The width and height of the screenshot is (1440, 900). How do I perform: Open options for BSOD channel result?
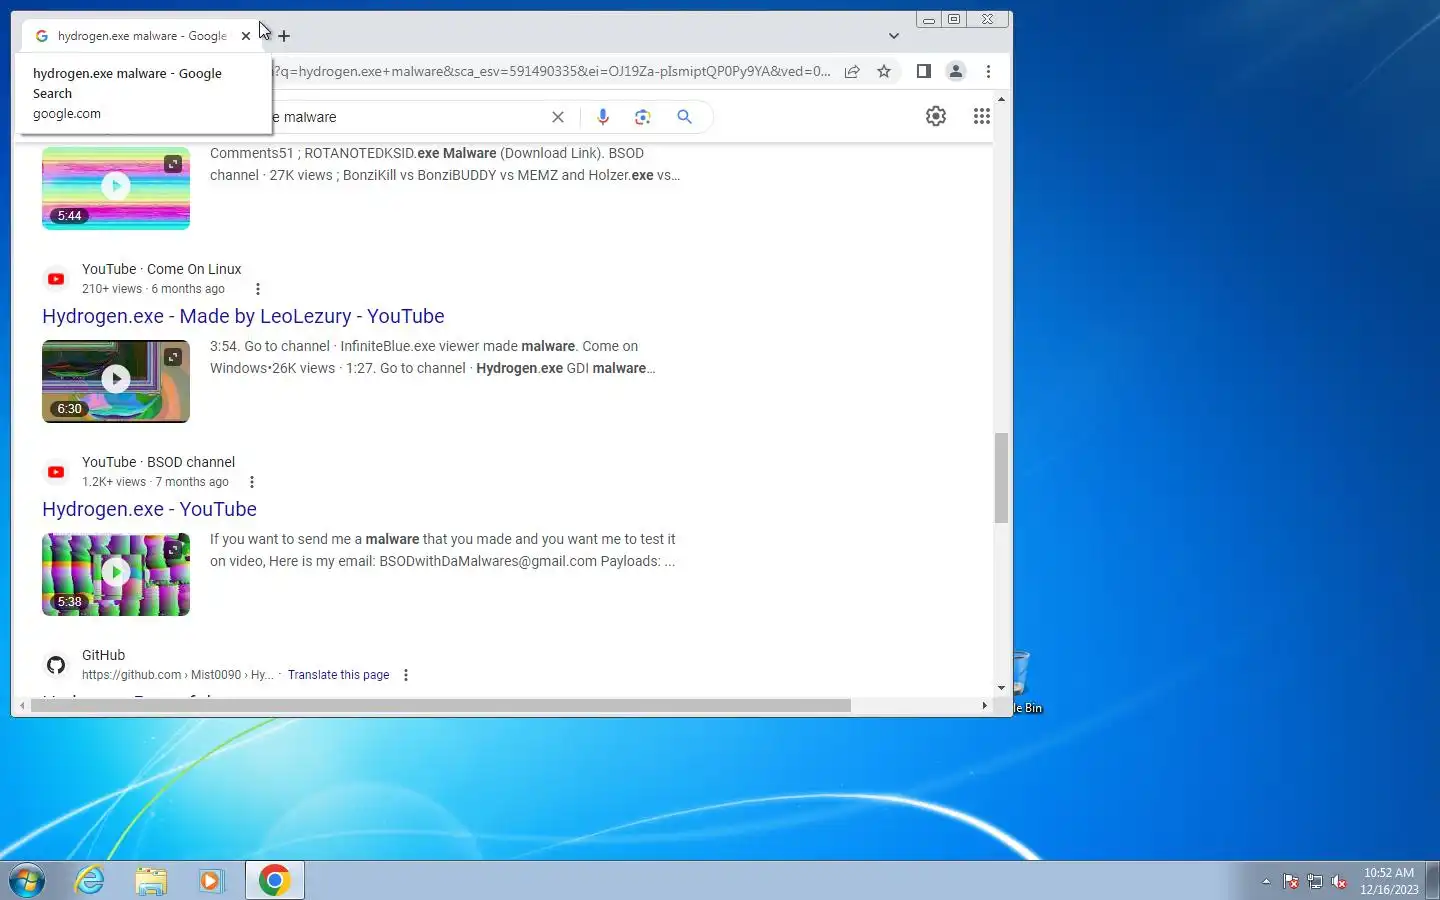pyautogui.click(x=252, y=482)
